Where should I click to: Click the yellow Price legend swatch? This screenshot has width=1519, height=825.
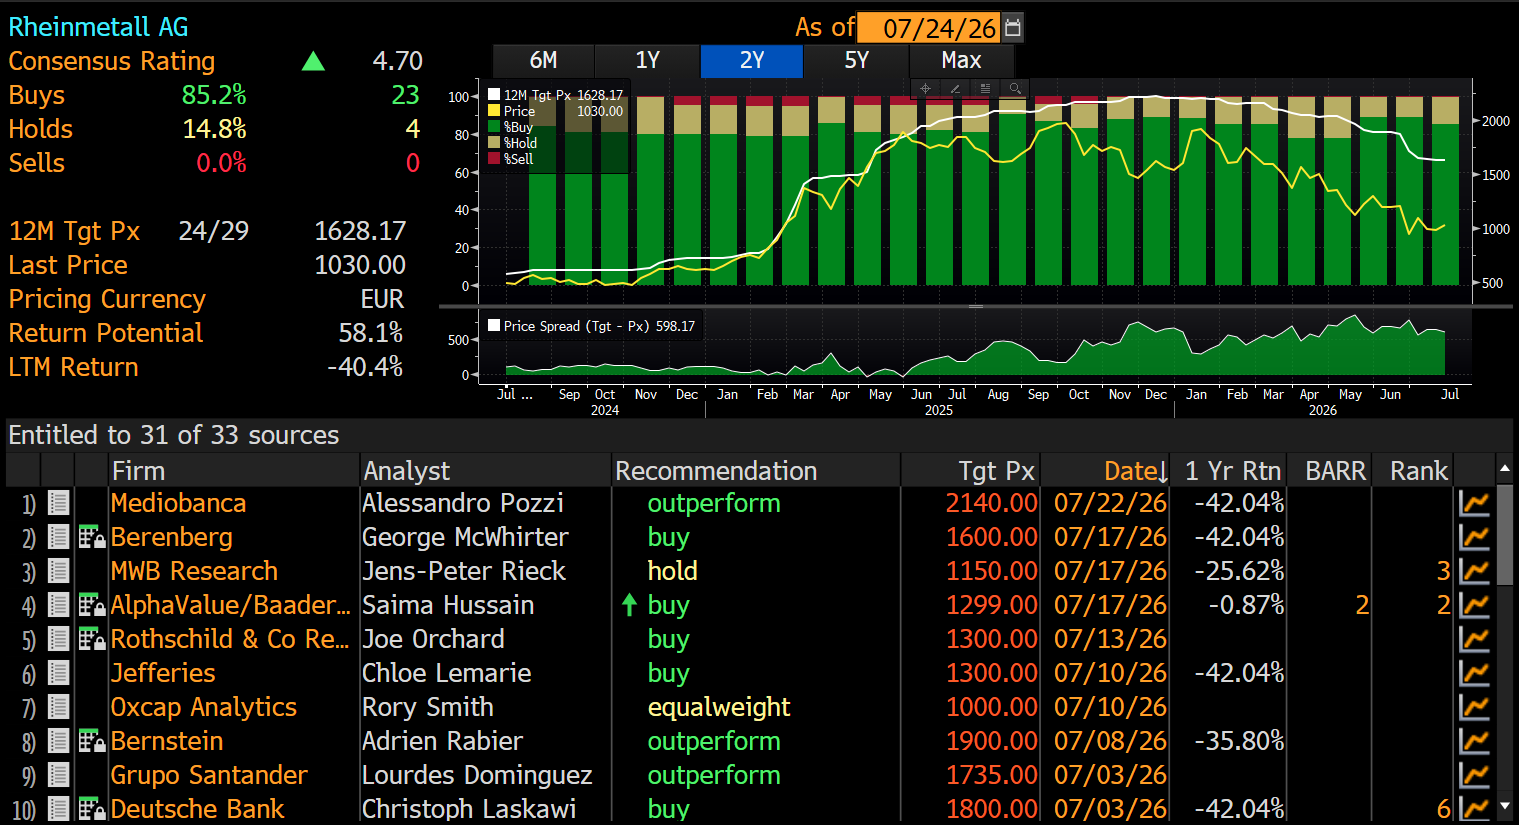coord(493,111)
